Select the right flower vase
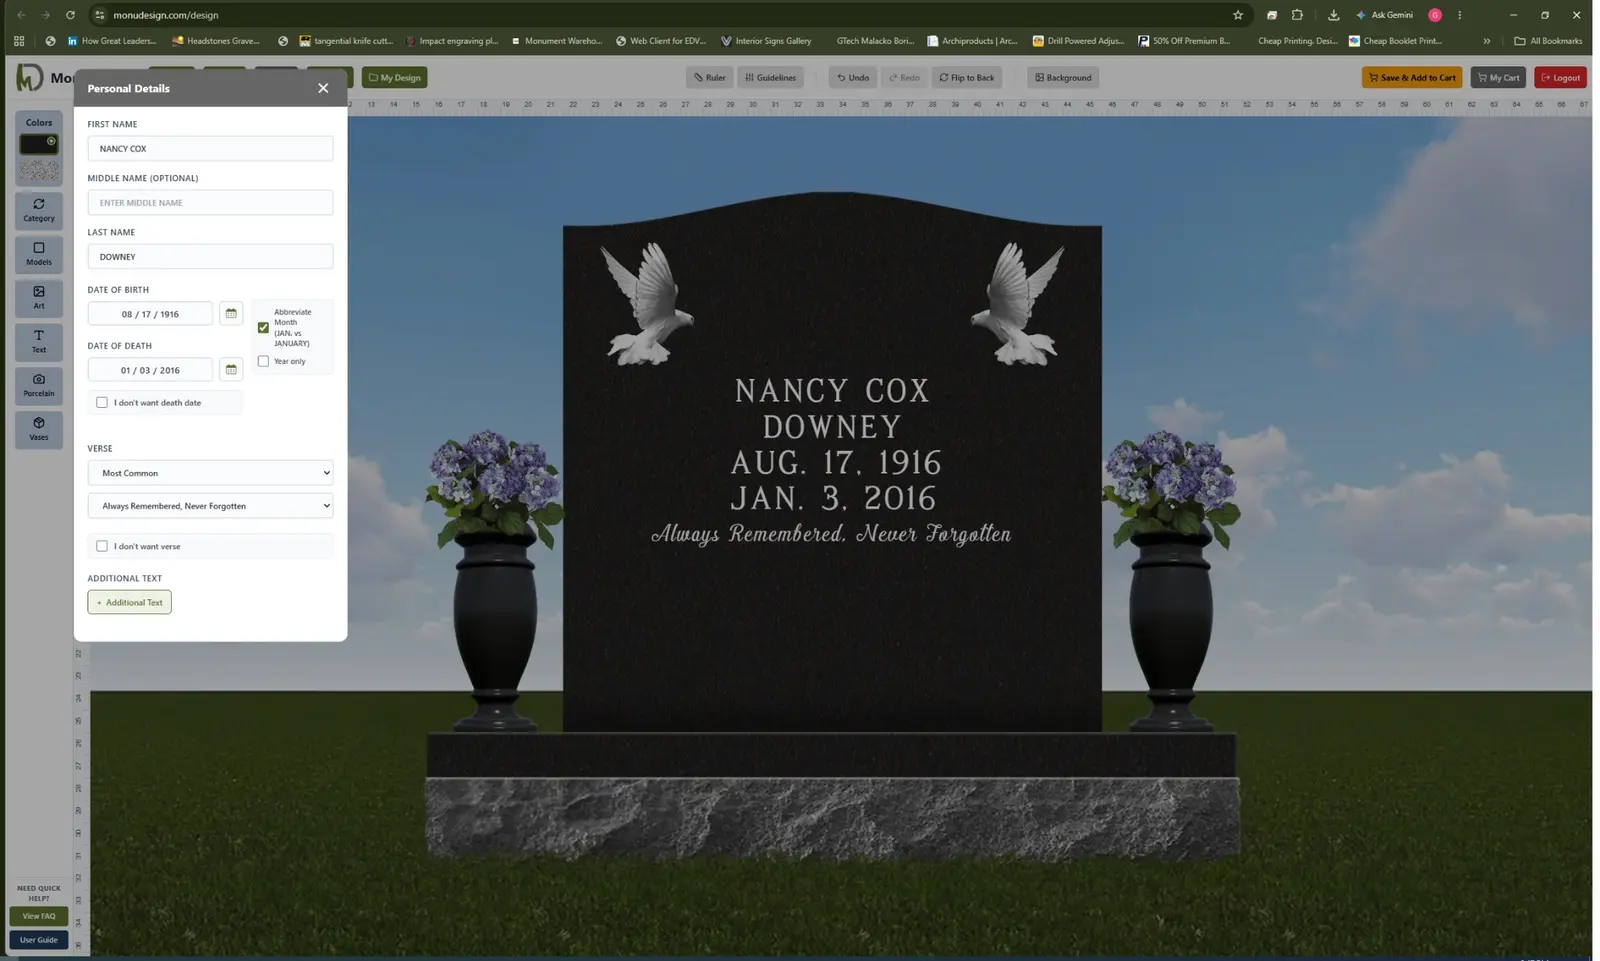The image size is (1600, 961). click(x=1172, y=580)
